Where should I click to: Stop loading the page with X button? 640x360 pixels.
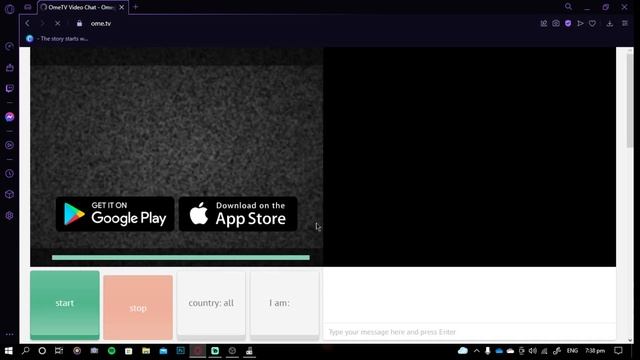click(x=58, y=23)
